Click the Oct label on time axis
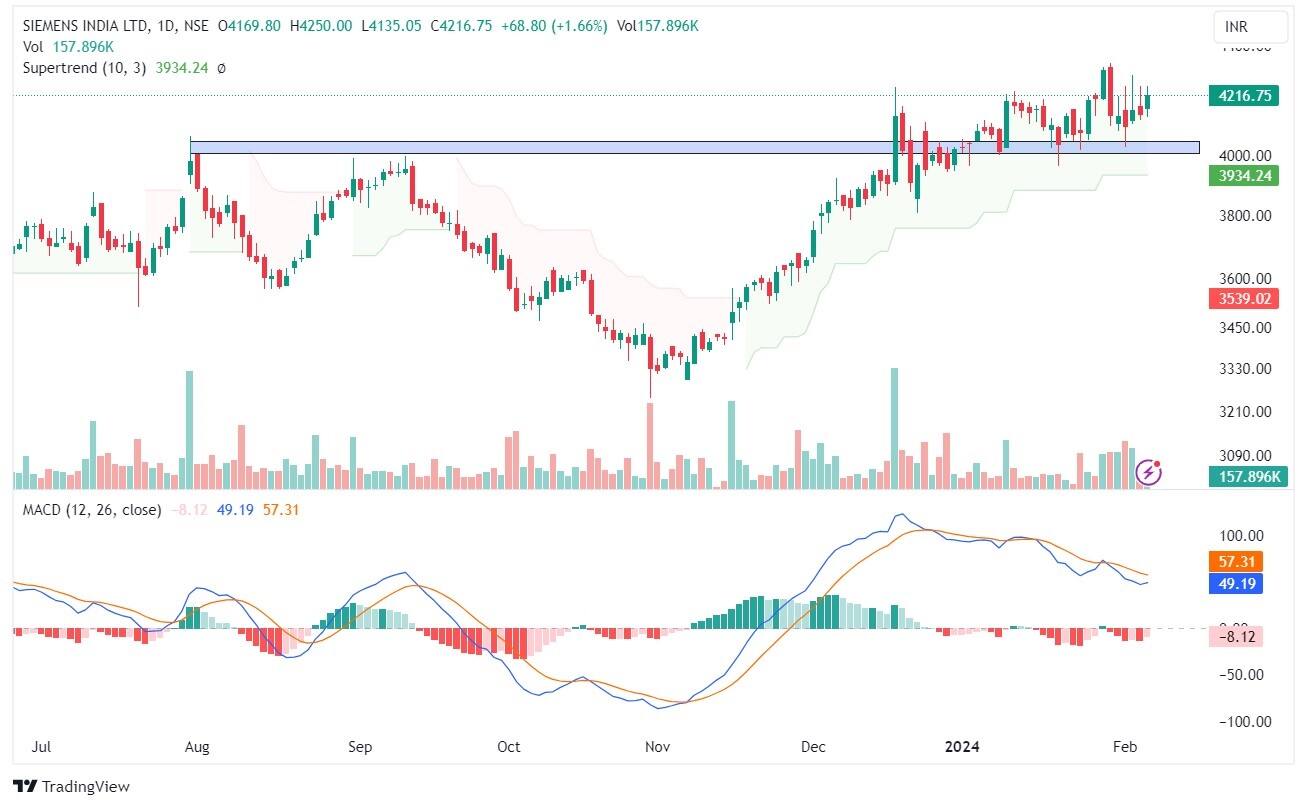 click(509, 747)
